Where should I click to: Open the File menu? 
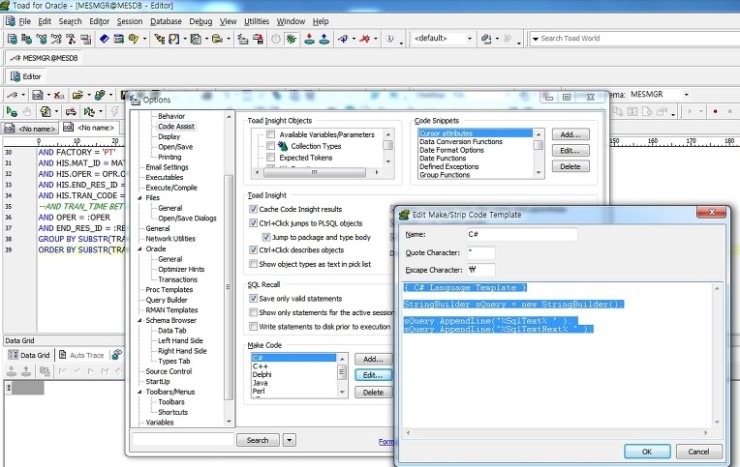click(25, 21)
